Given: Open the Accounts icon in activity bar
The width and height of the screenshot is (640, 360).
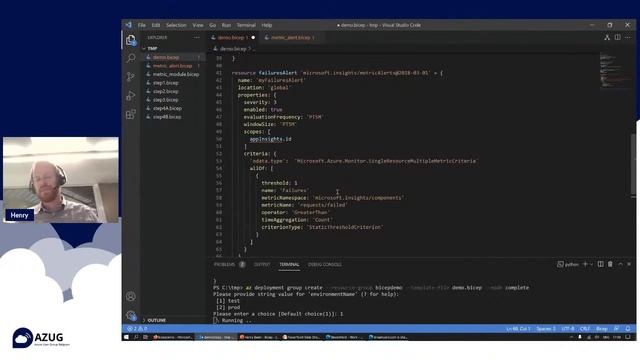Looking at the screenshot, I should 131,296.
